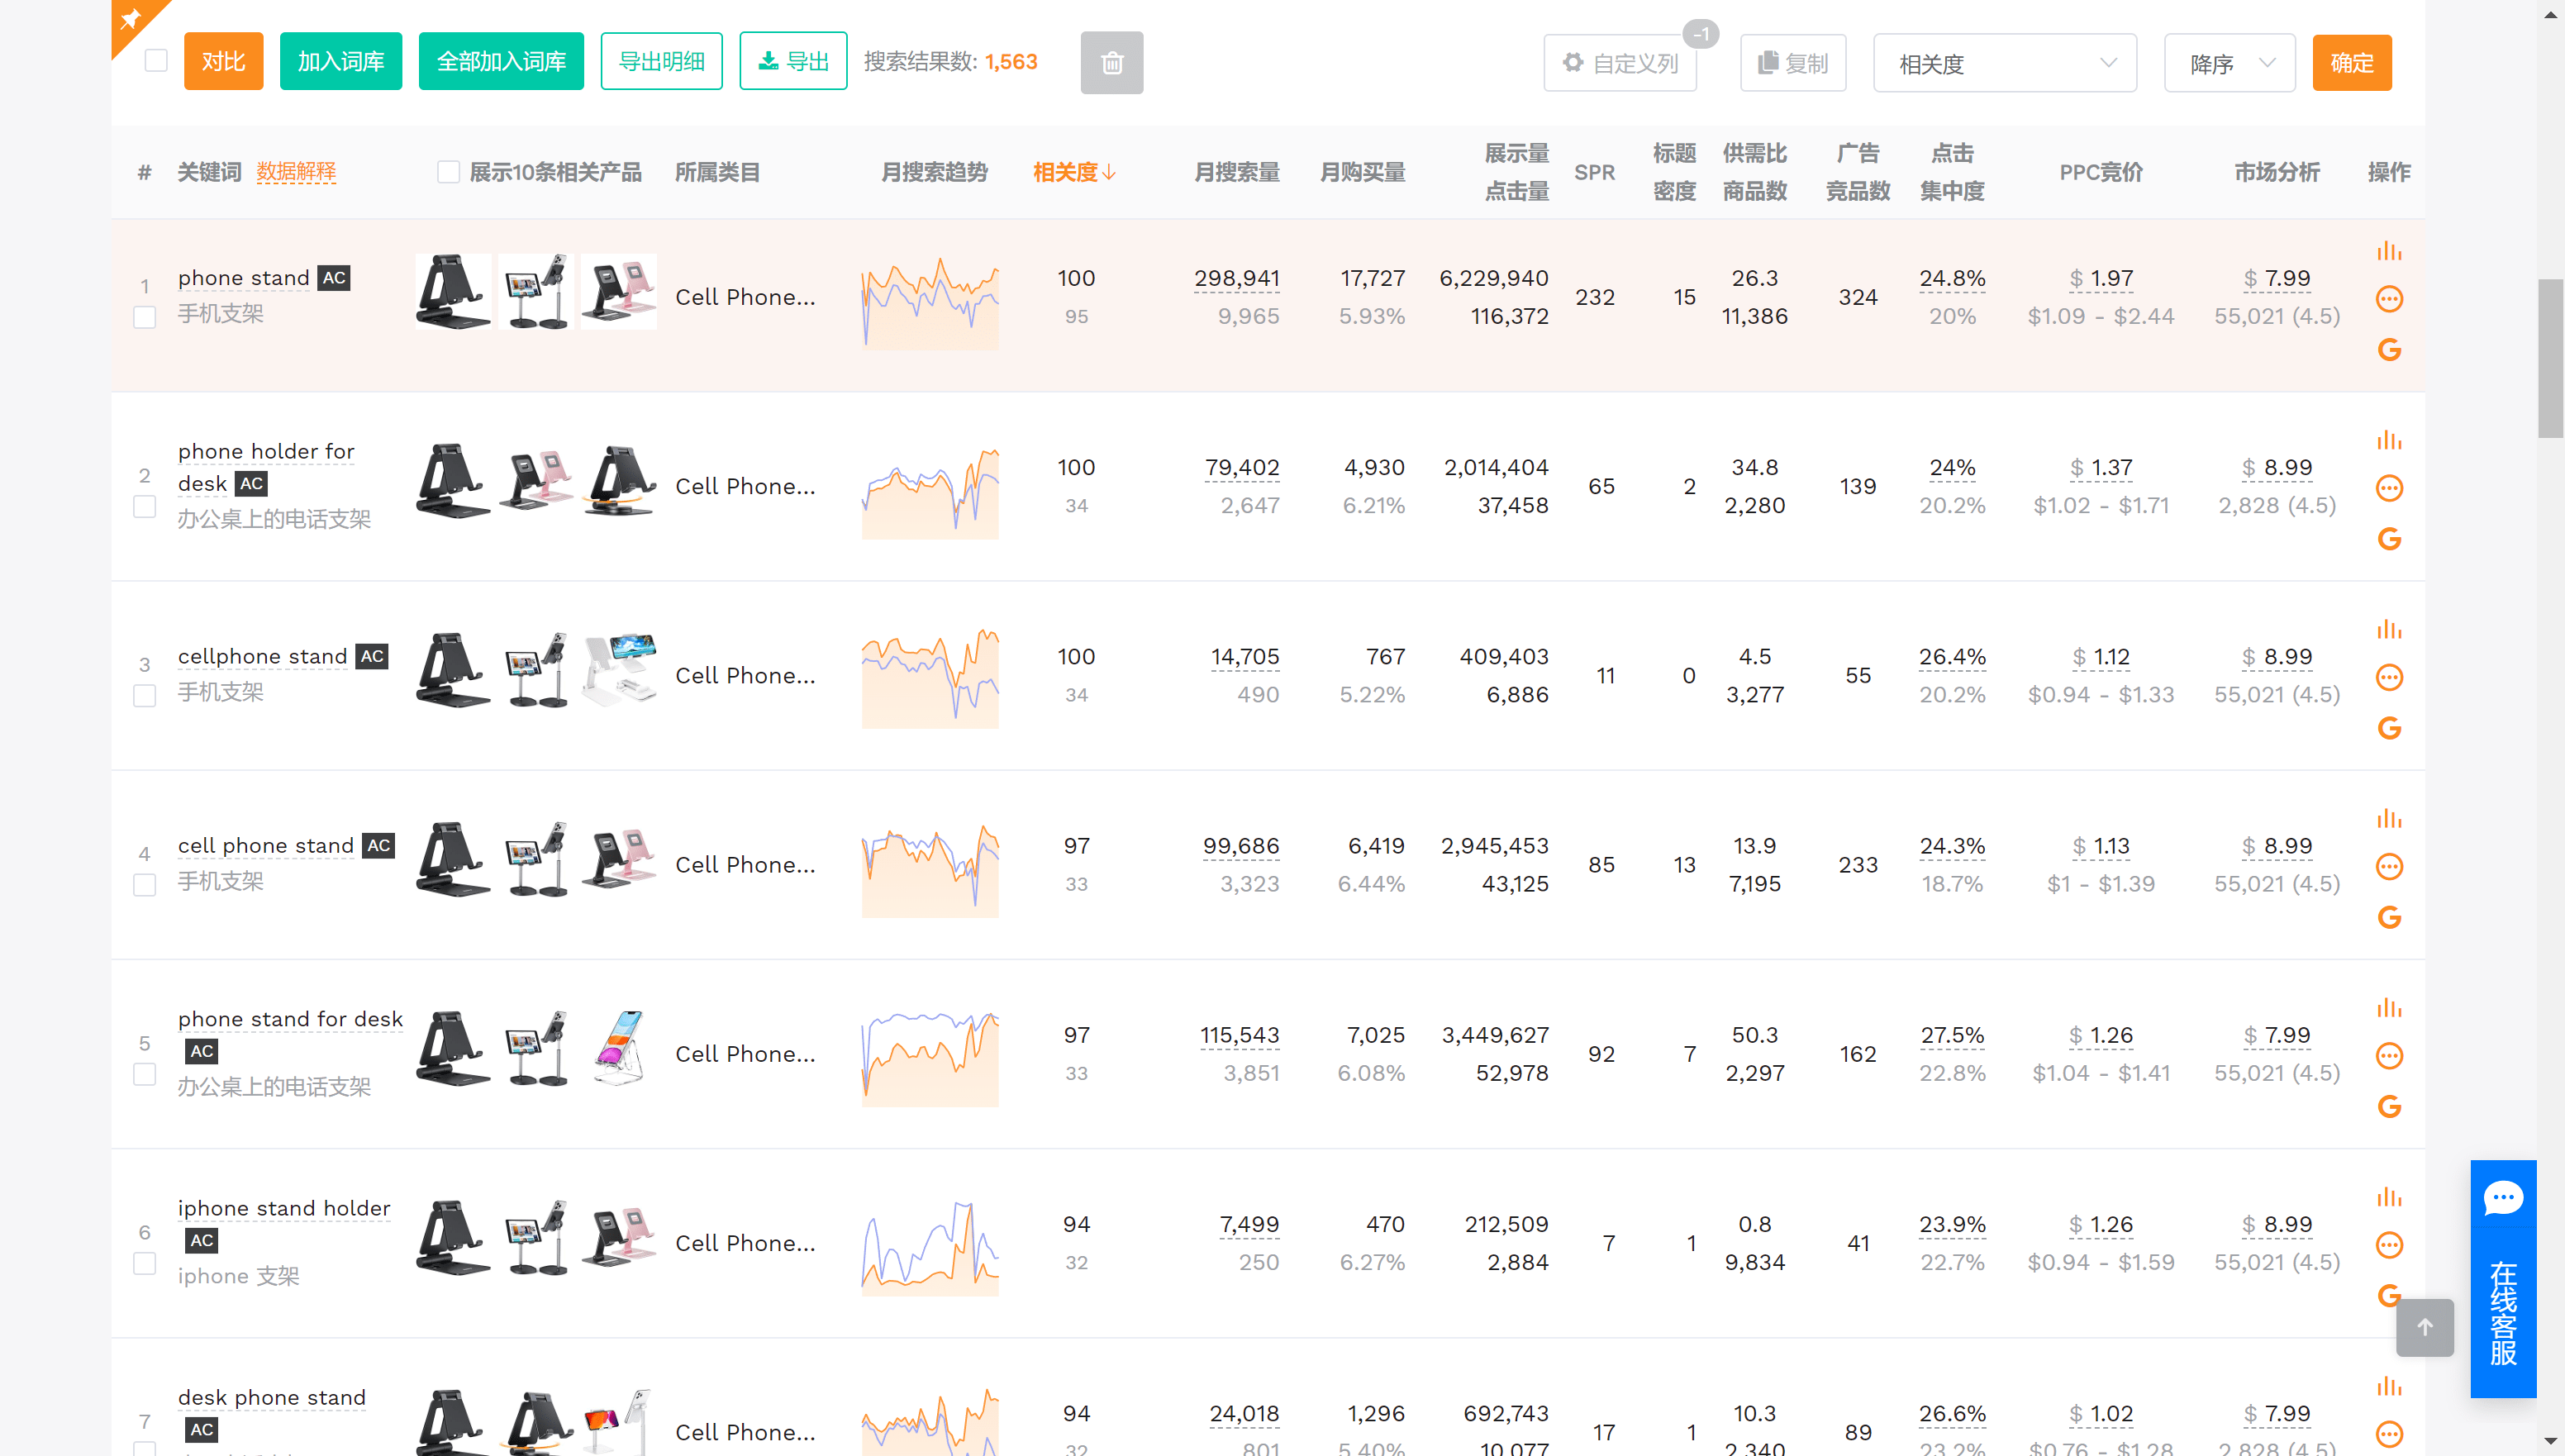Check the cellphone stand row checkbox
The width and height of the screenshot is (2565, 1456).
(145, 696)
